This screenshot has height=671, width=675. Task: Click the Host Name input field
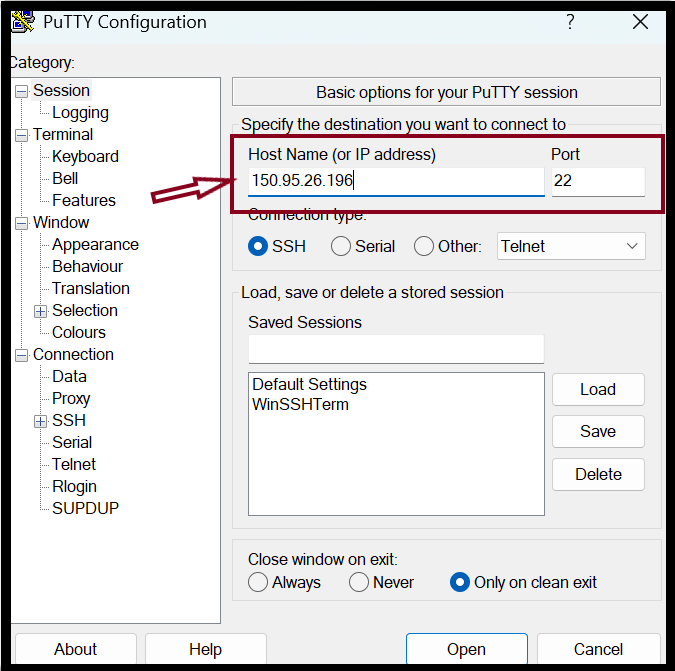(396, 181)
